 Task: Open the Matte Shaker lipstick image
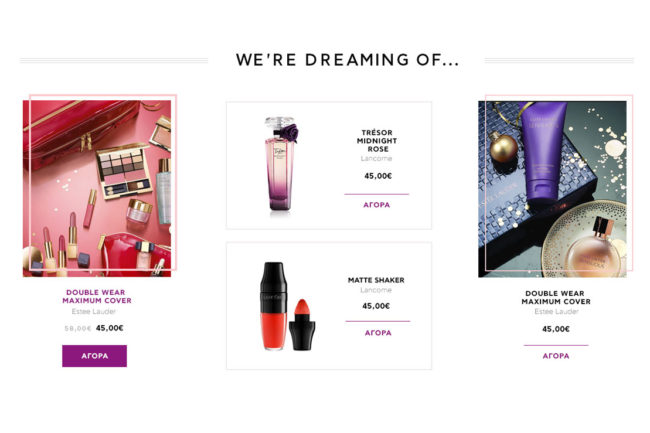pos(287,306)
